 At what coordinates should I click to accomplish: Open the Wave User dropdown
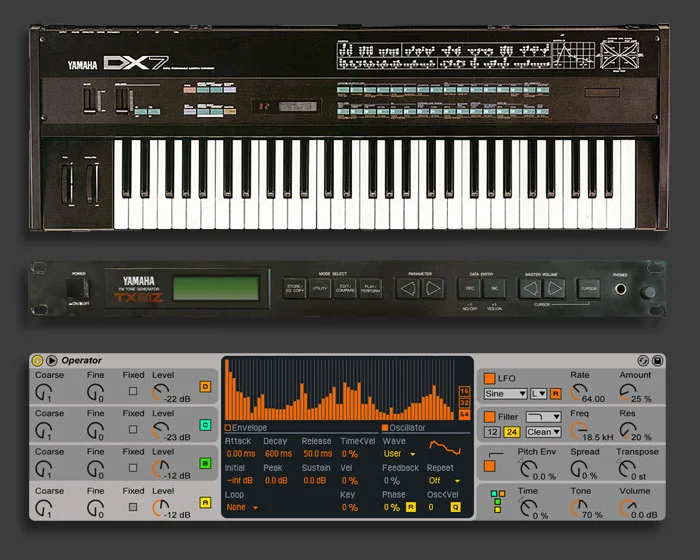[399, 454]
